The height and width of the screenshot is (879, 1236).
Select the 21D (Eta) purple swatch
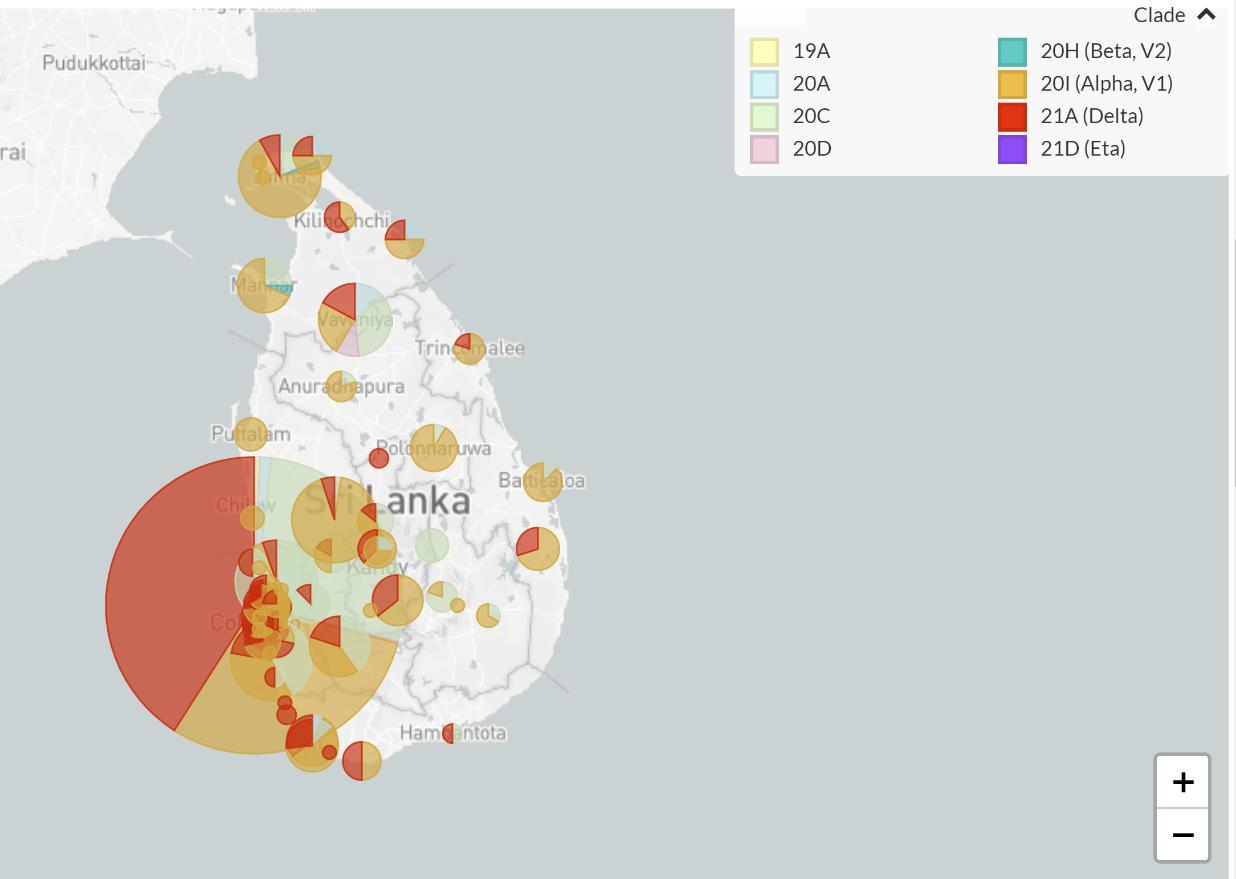tap(1012, 149)
